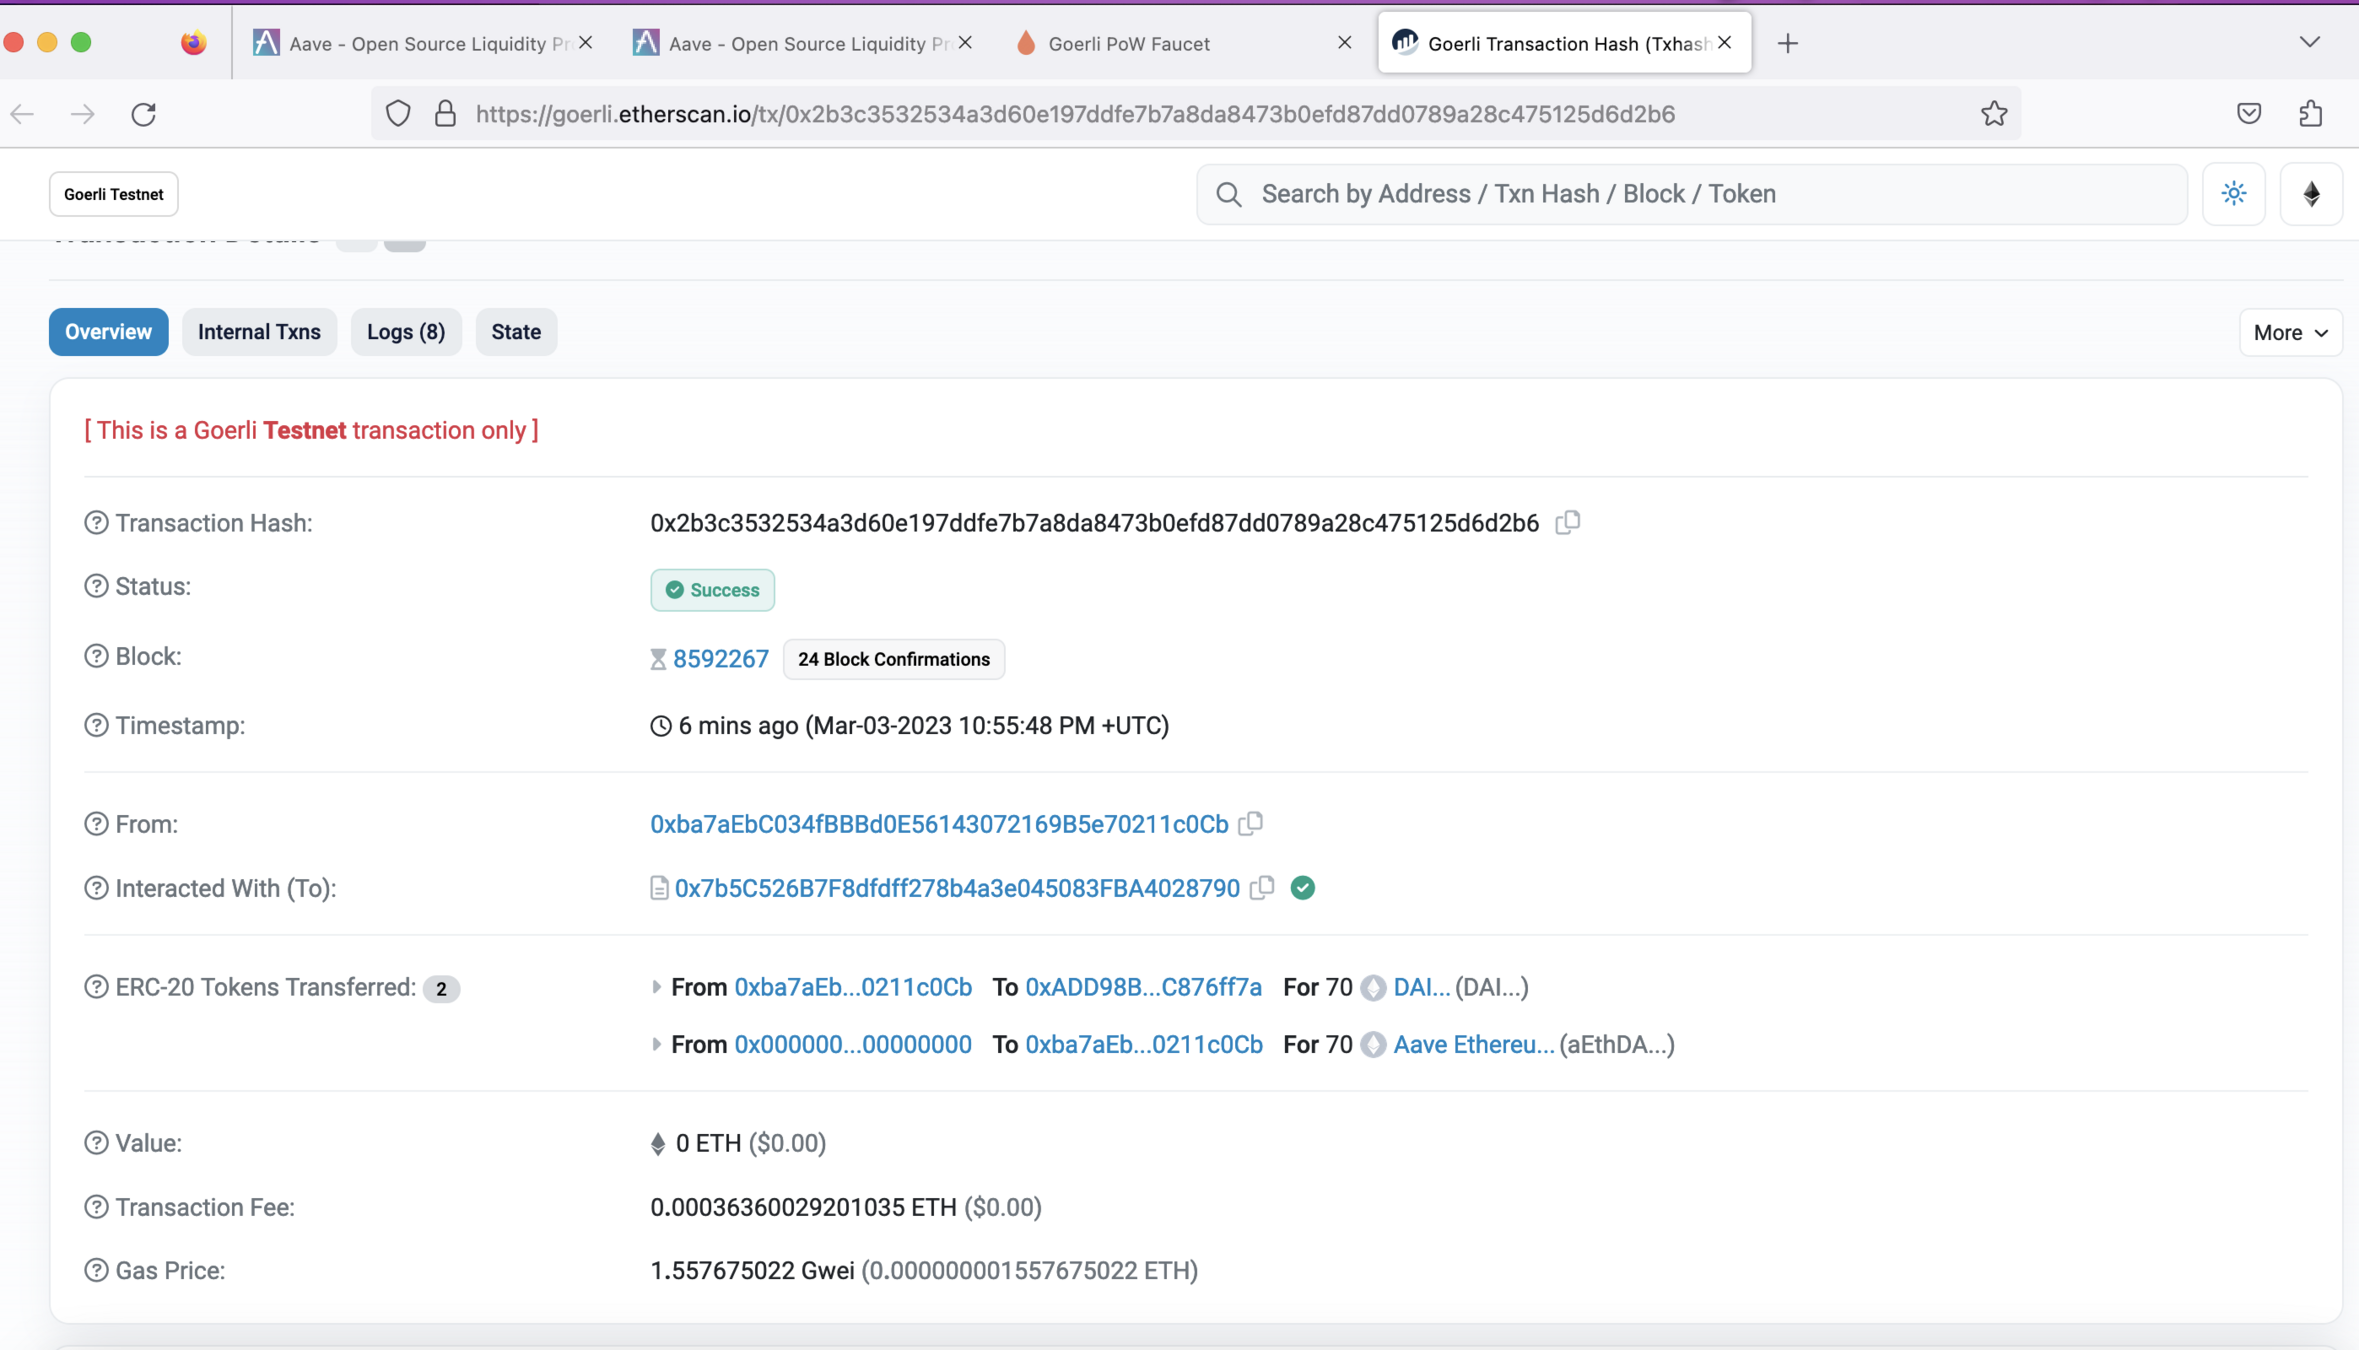List all tabs with the chevron
Viewport: 2359px width, 1350px height.
(x=2309, y=42)
